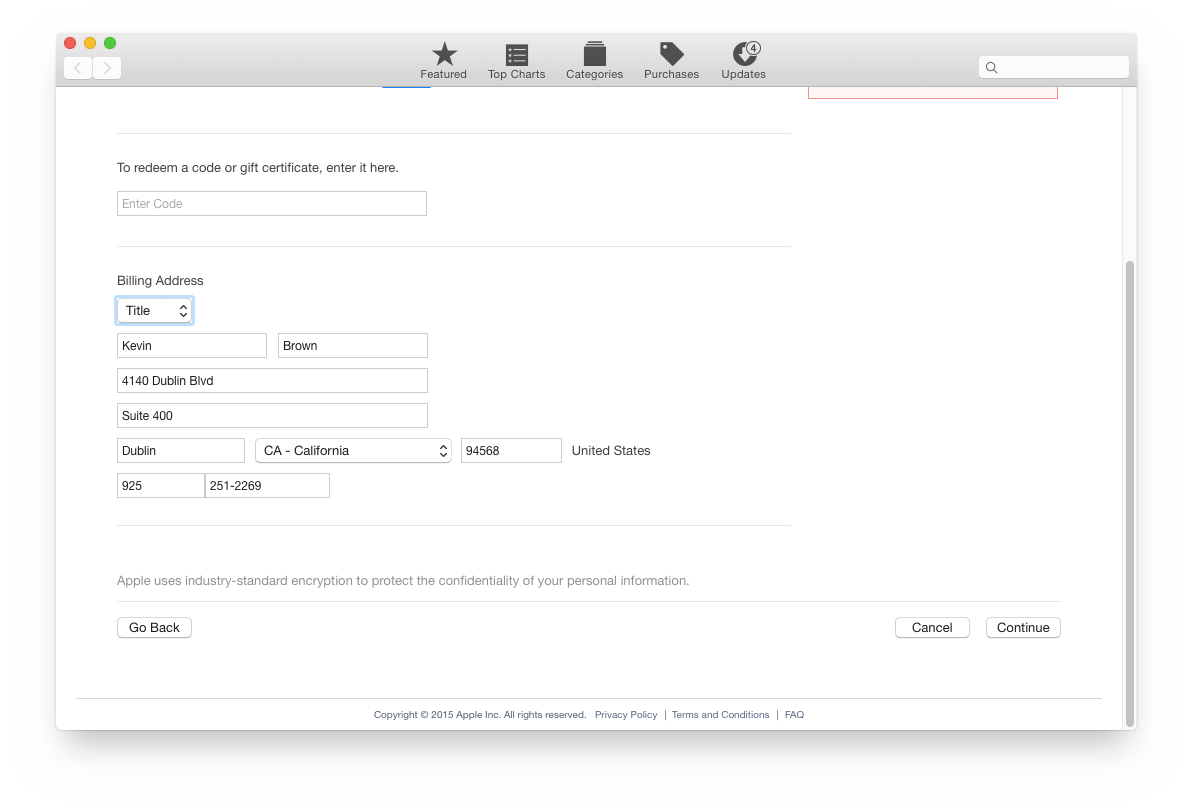The height and width of the screenshot is (810, 1193).
Task: Expand the Title dropdown
Action: [x=155, y=311]
